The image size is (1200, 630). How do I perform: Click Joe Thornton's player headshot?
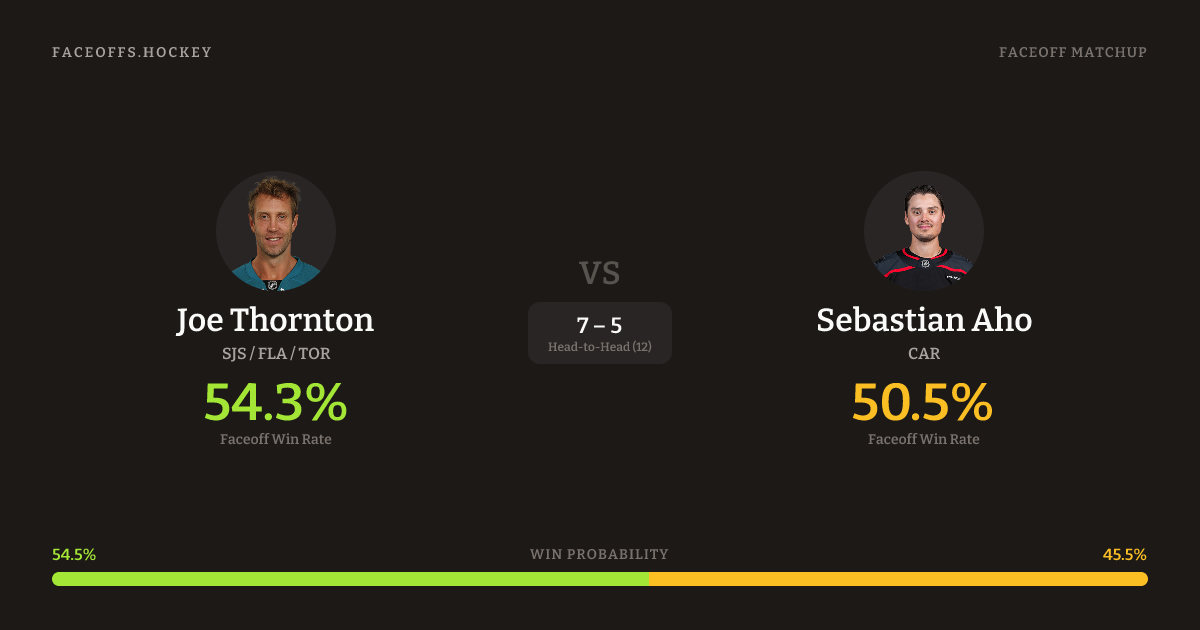[275, 231]
